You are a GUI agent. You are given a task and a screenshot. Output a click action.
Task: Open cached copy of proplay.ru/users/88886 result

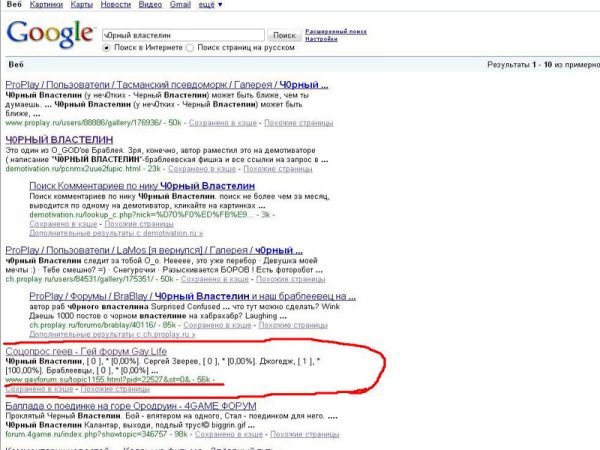pos(223,123)
